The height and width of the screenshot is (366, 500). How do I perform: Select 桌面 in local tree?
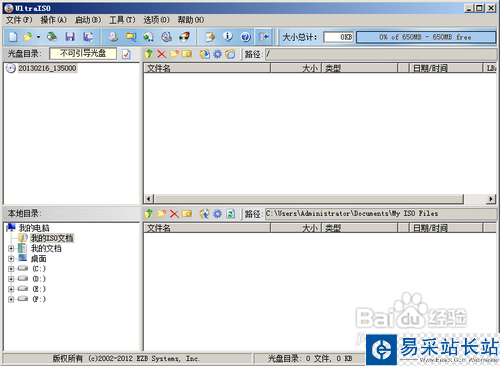39,259
